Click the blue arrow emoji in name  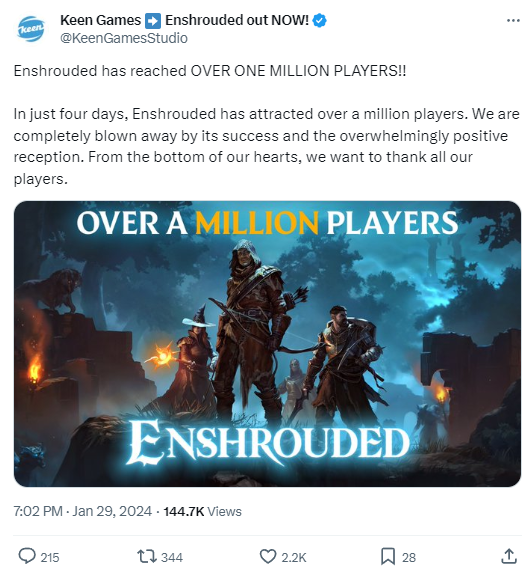pos(152,21)
